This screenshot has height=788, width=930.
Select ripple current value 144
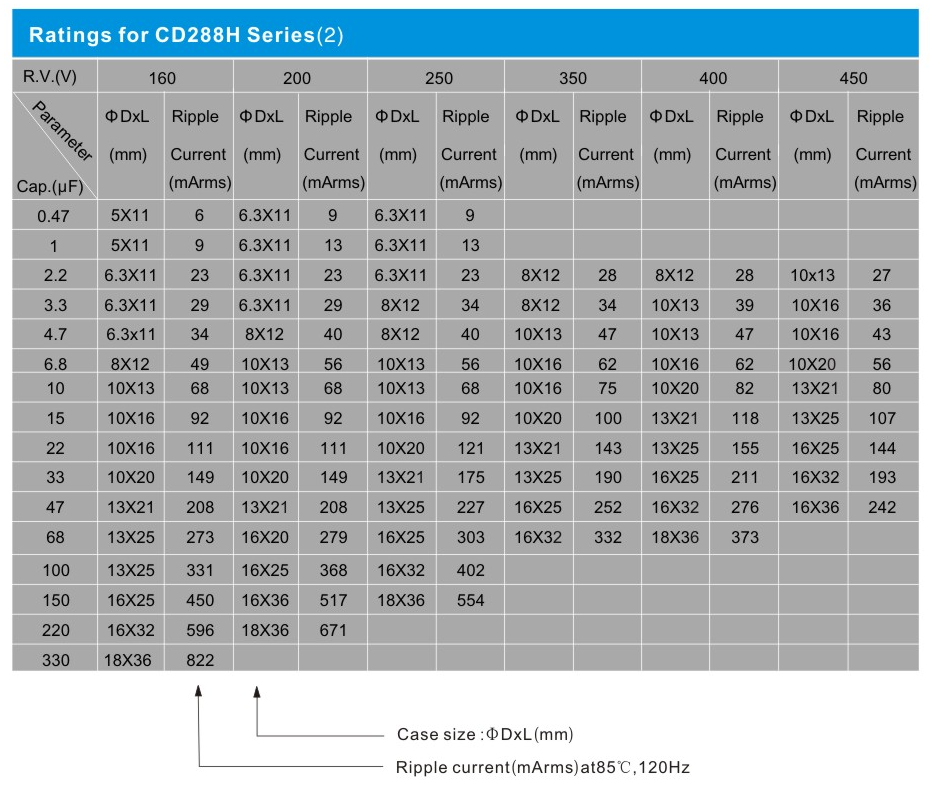pos(882,449)
